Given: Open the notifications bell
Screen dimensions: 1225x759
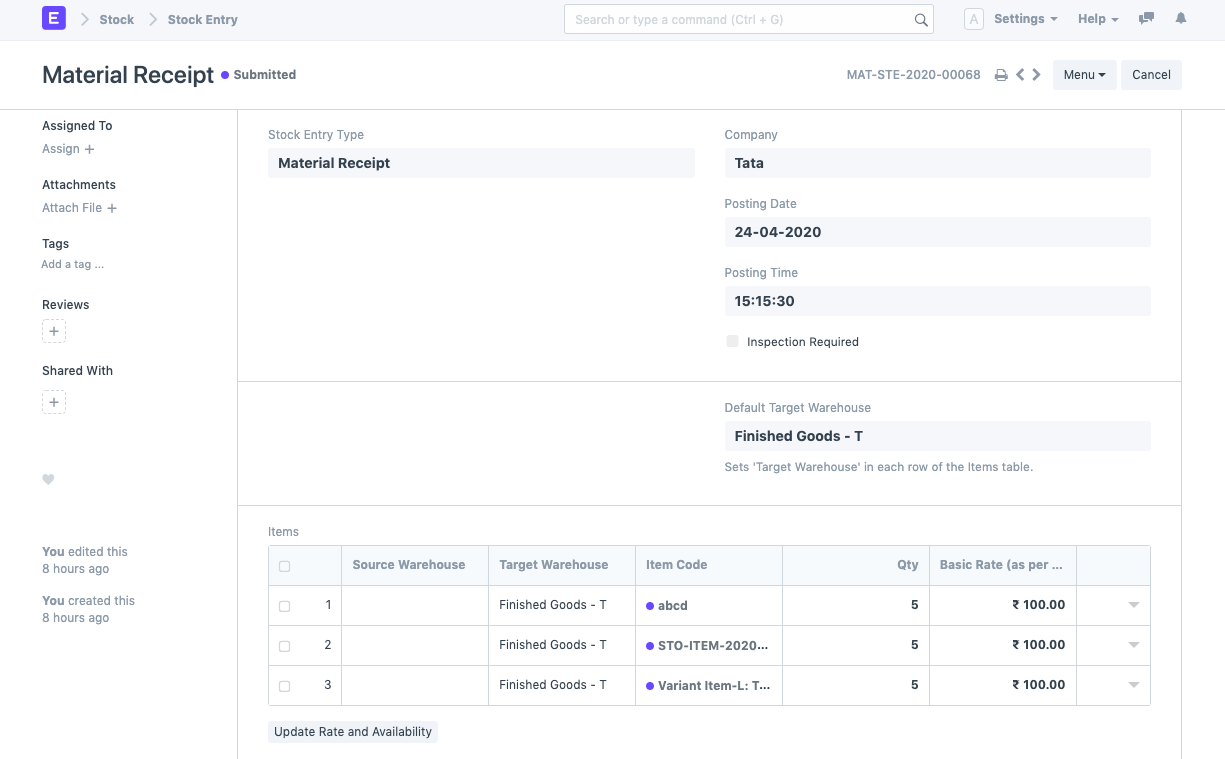Looking at the screenshot, I should click(1181, 19).
